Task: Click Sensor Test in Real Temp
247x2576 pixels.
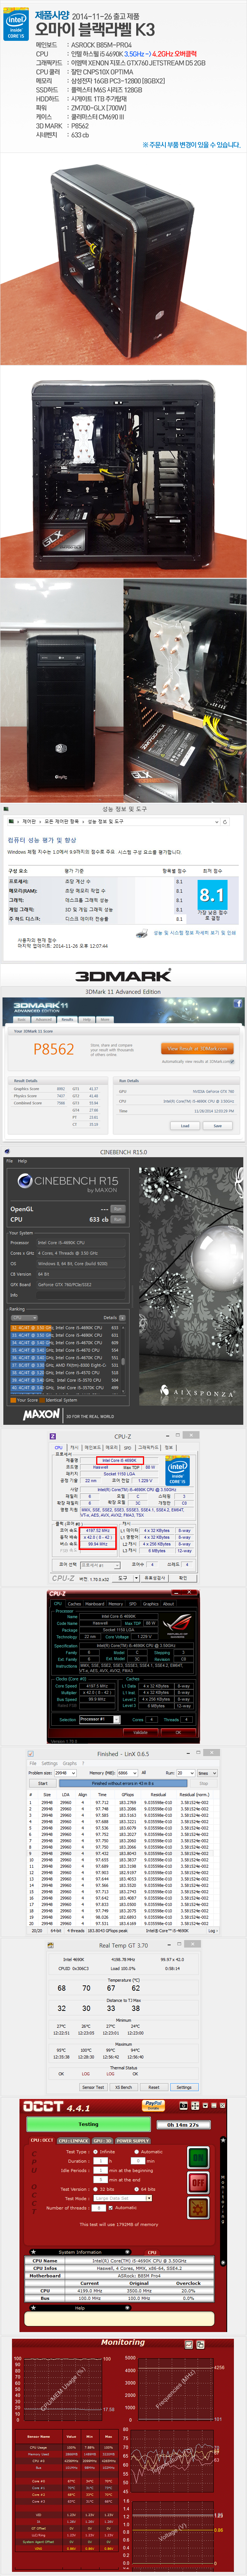Action: 93,2087
